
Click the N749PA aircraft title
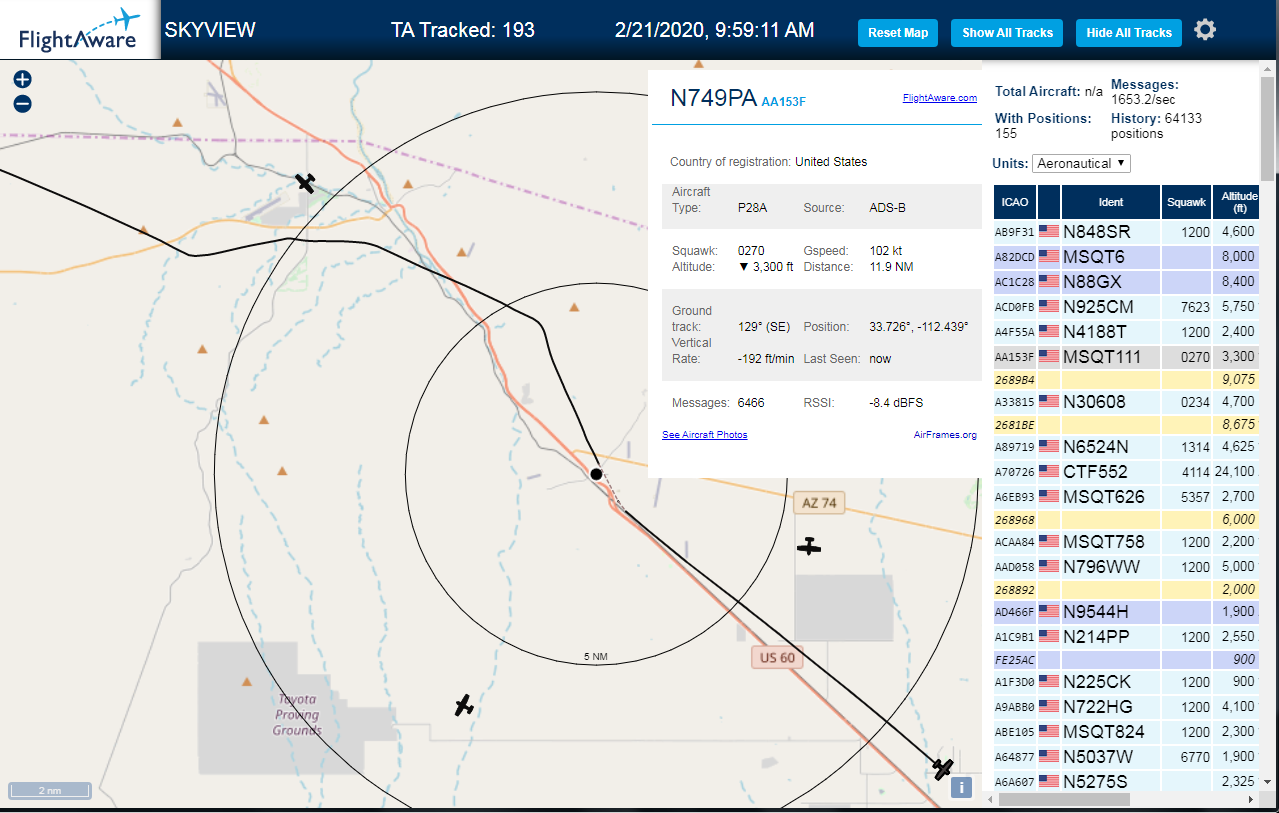pyautogui.click(x=713, y=98)
